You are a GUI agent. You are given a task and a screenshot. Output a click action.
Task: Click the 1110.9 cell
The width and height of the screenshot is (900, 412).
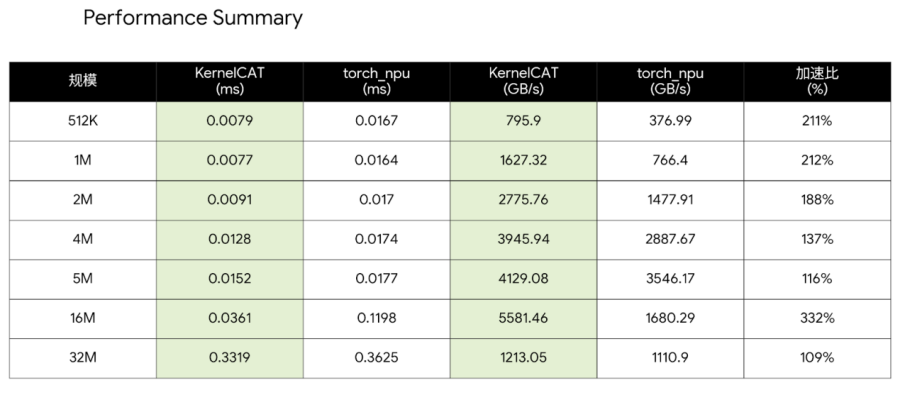[x=670, y=358]
